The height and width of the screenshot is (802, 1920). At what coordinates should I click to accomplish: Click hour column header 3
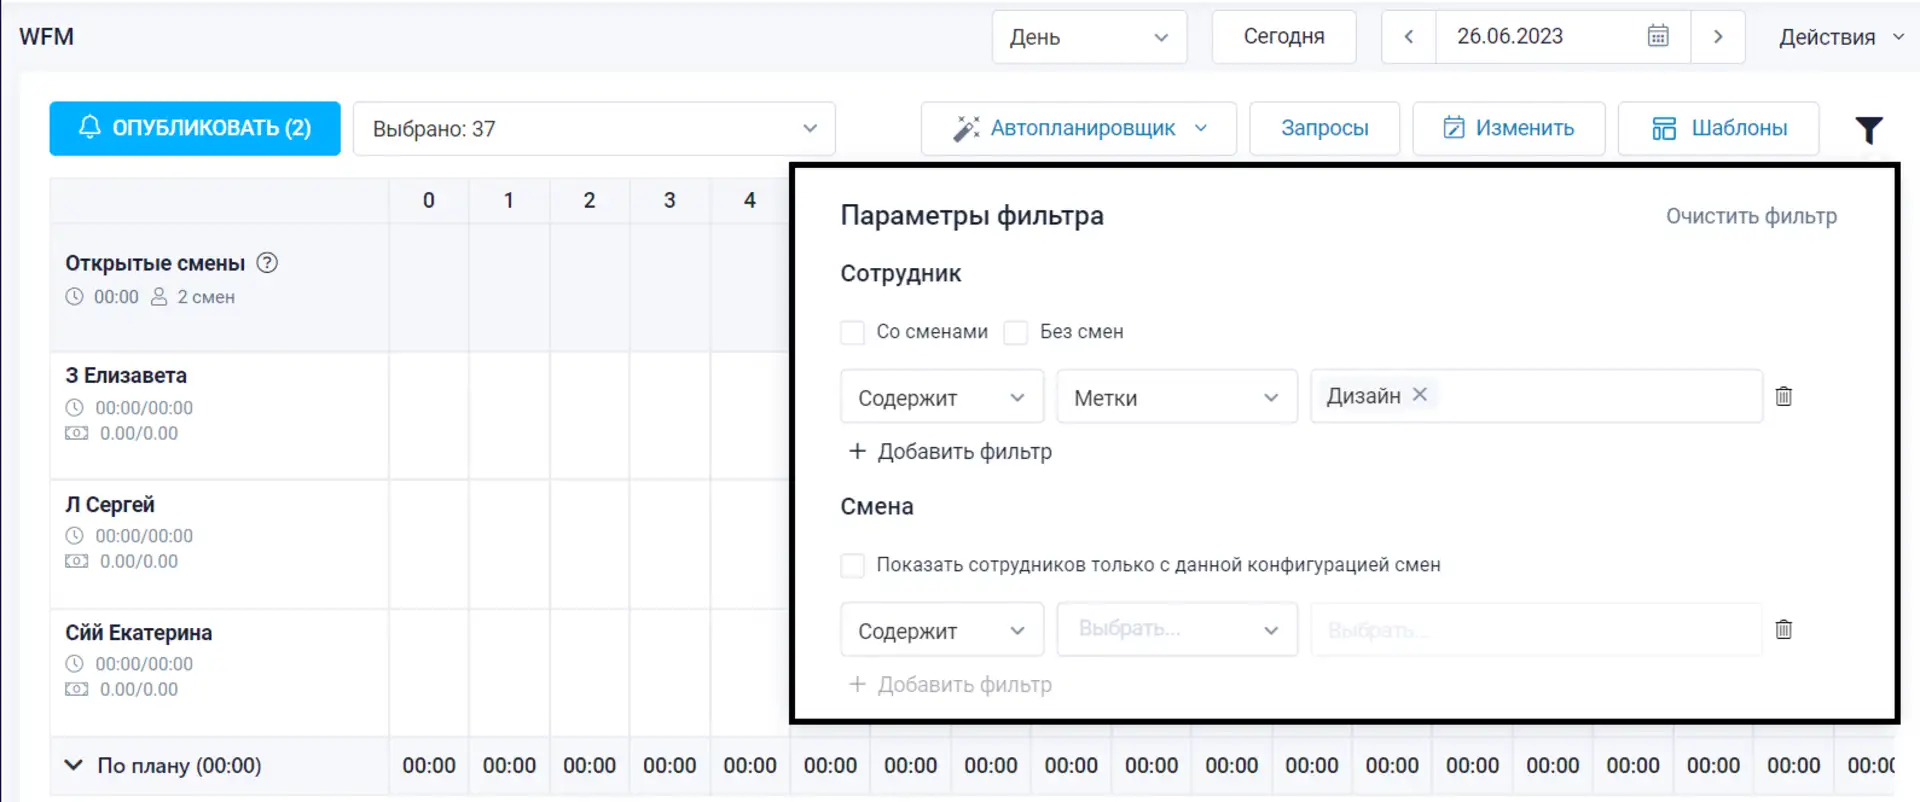click(x=670, y=200)
